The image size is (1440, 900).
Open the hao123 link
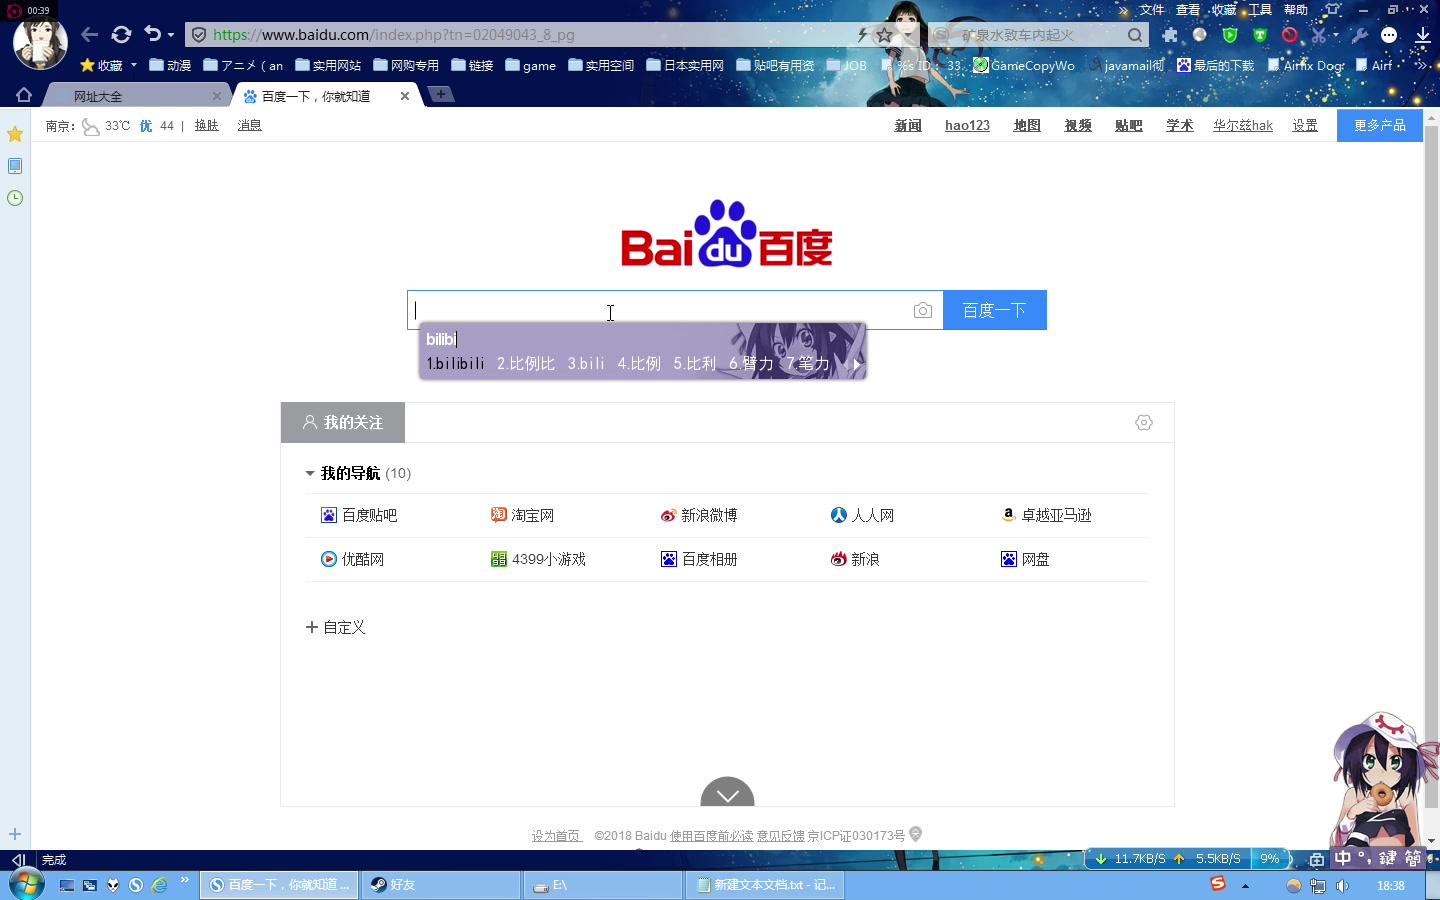pyautogui.click(x=967, y=125)
